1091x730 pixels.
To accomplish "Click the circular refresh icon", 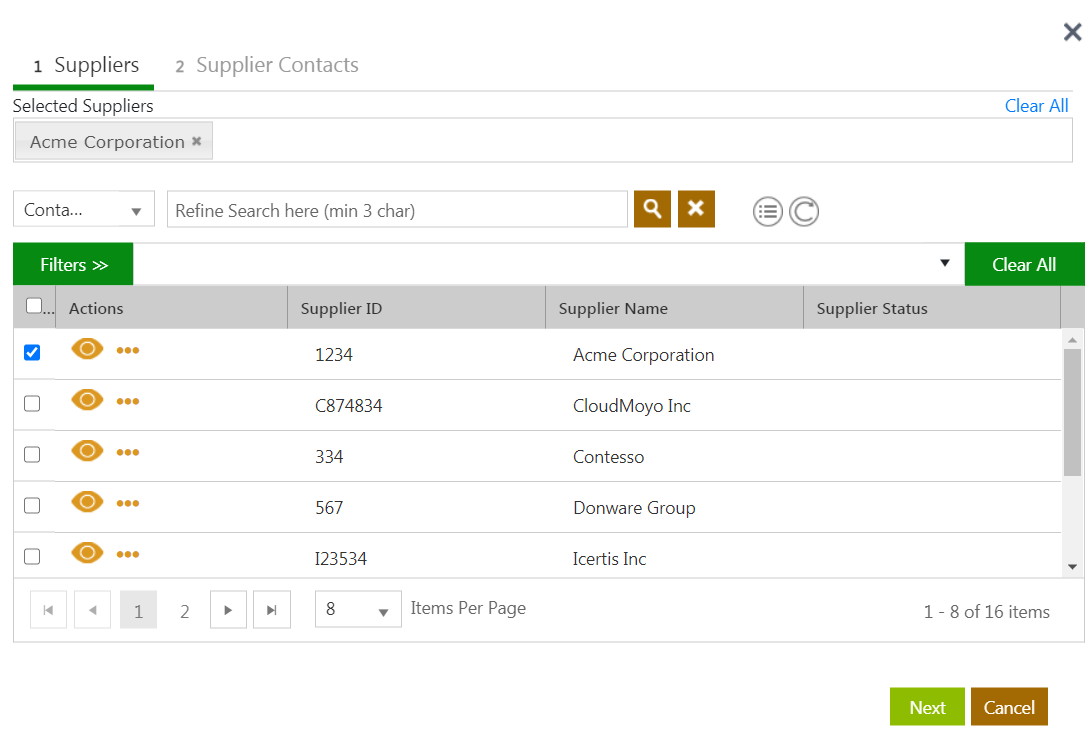I will click(804, 211).
